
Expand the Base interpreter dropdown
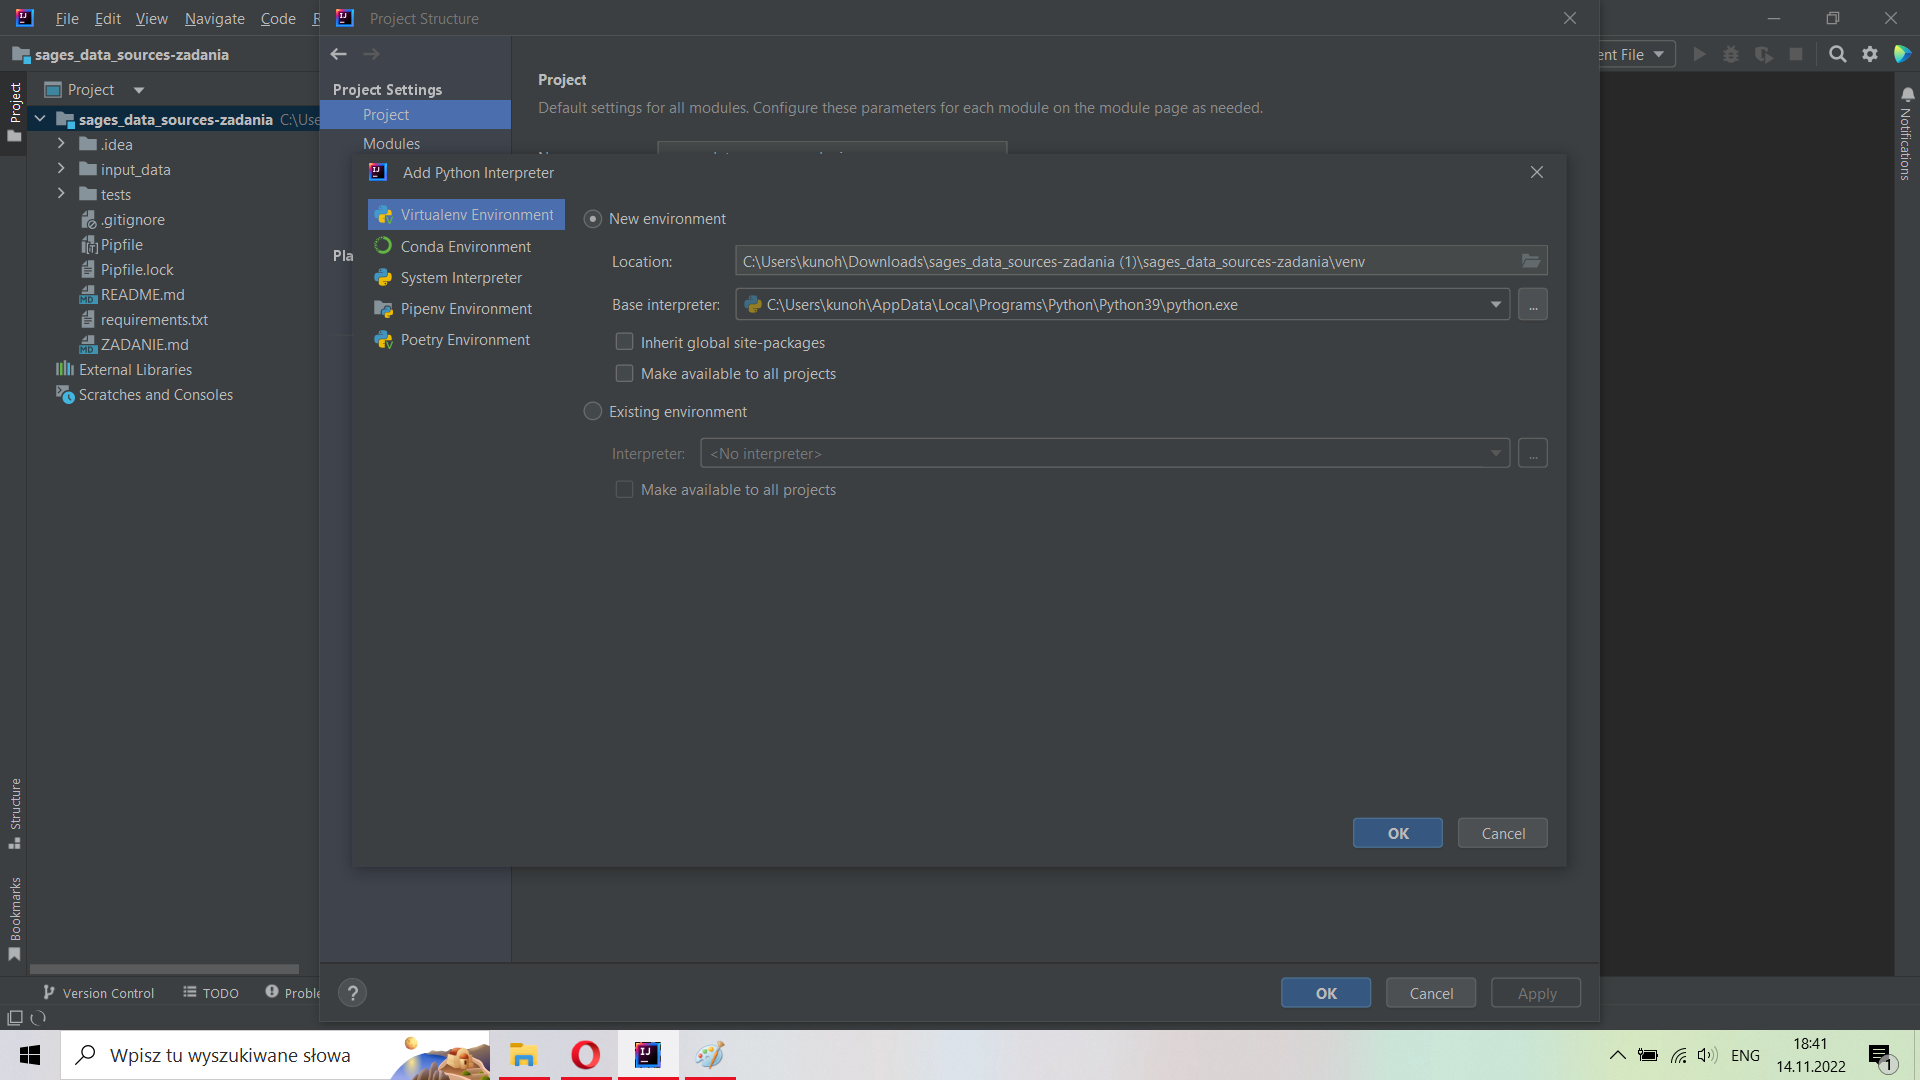click(1495, 305)
